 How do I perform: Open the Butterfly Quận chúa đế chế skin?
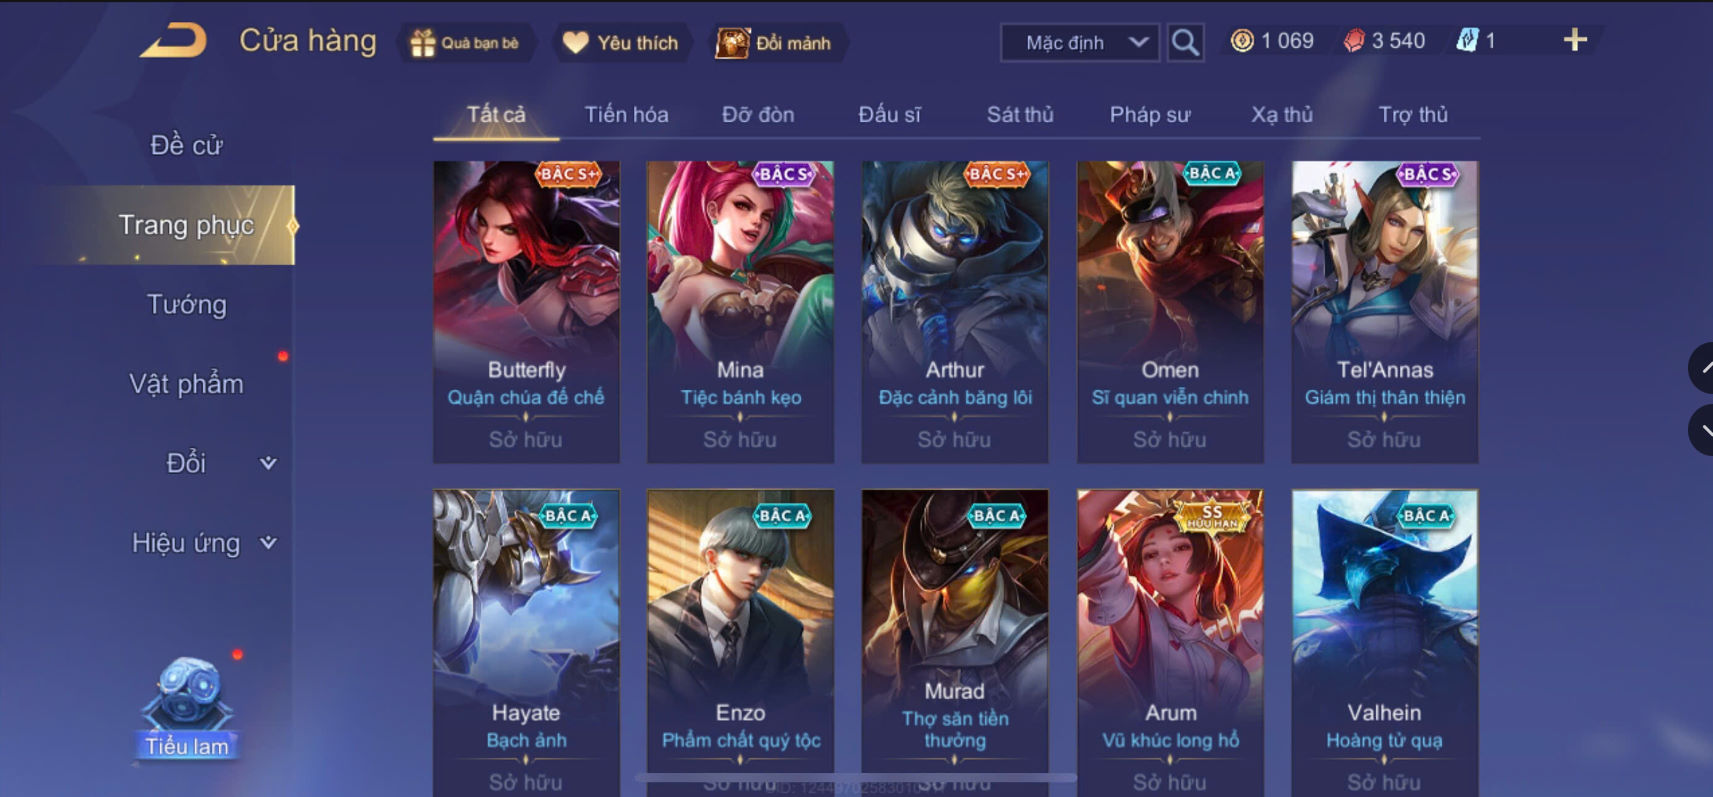(526, 311)
